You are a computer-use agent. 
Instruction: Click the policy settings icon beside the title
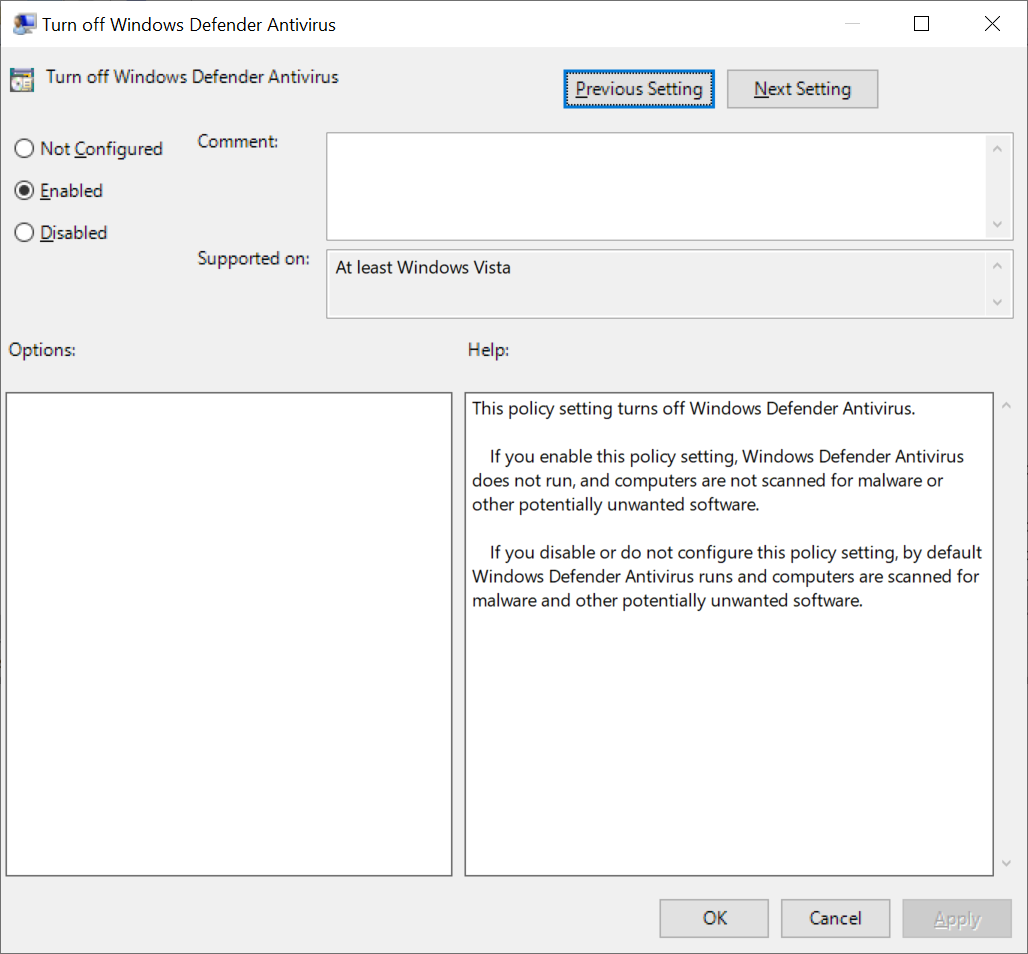[x=21, y=78]
